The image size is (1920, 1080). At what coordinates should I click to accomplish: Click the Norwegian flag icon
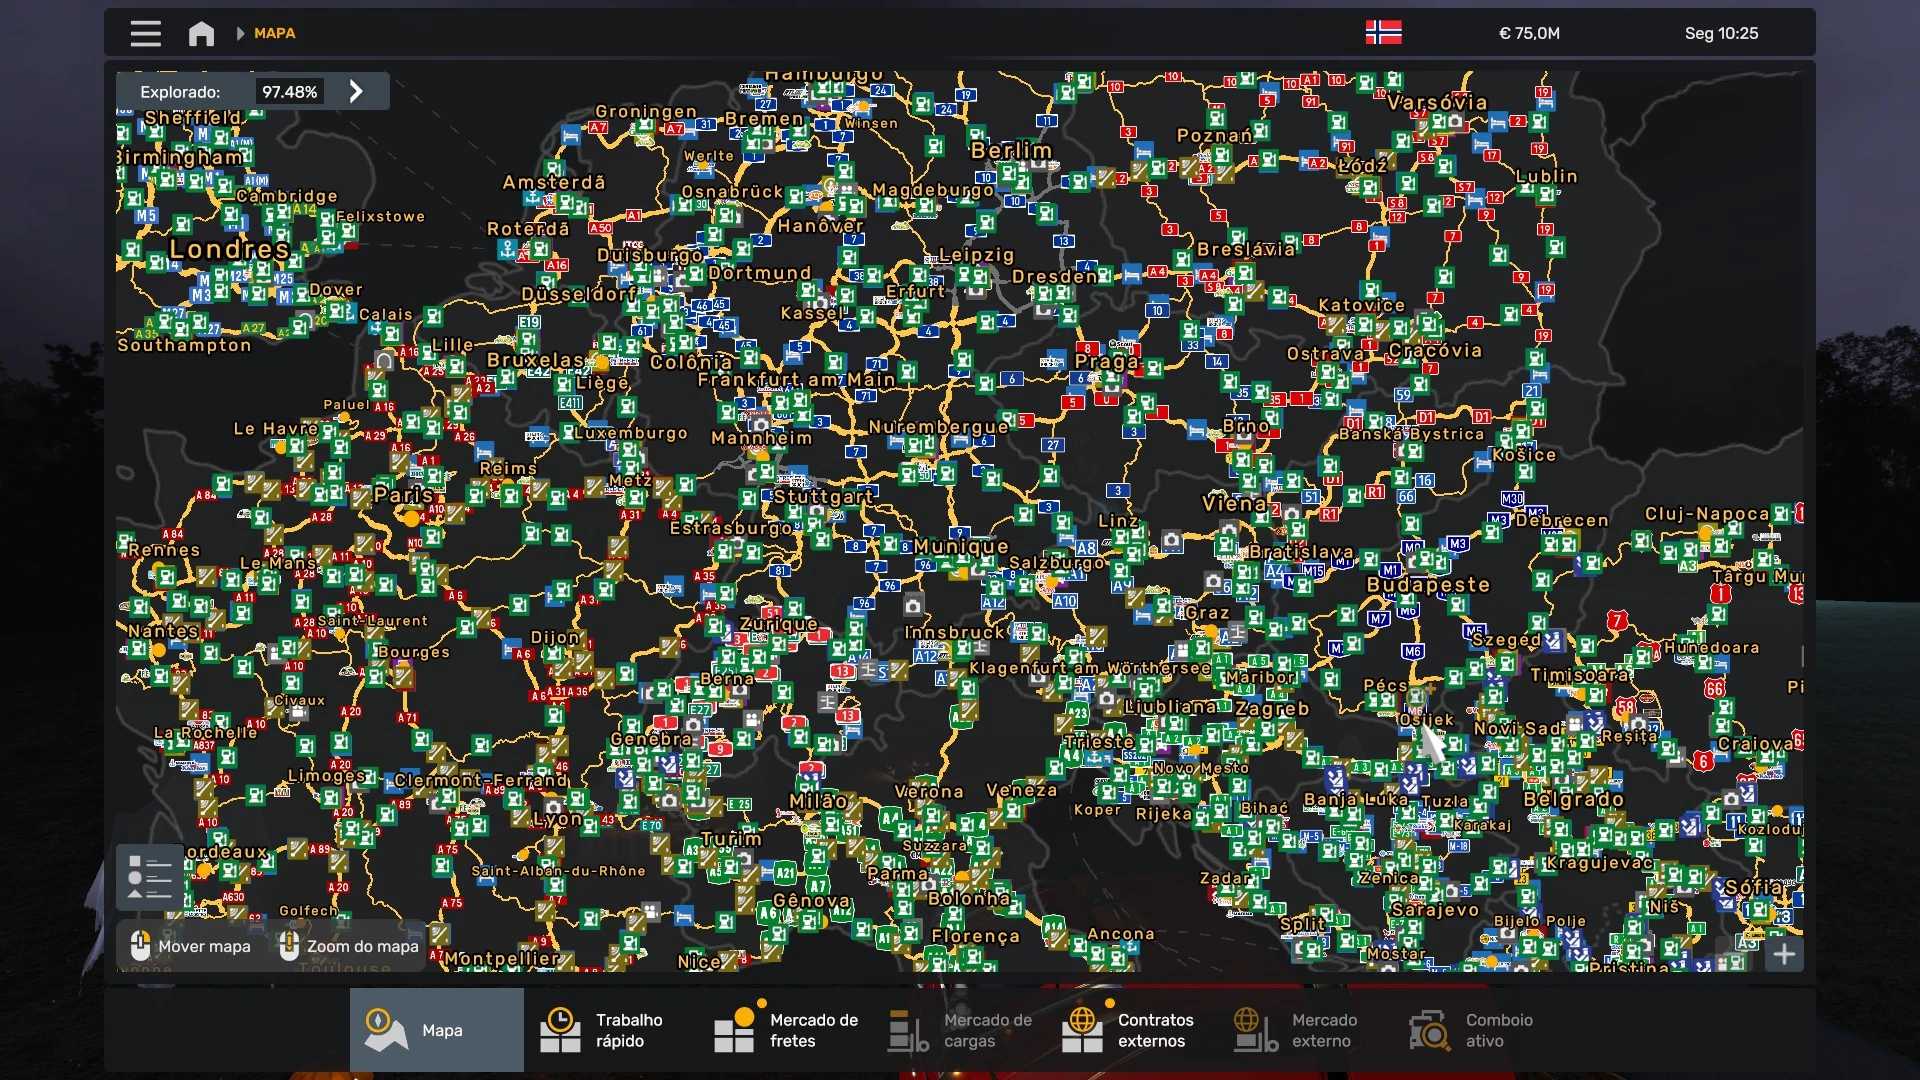coord(1383,33)
